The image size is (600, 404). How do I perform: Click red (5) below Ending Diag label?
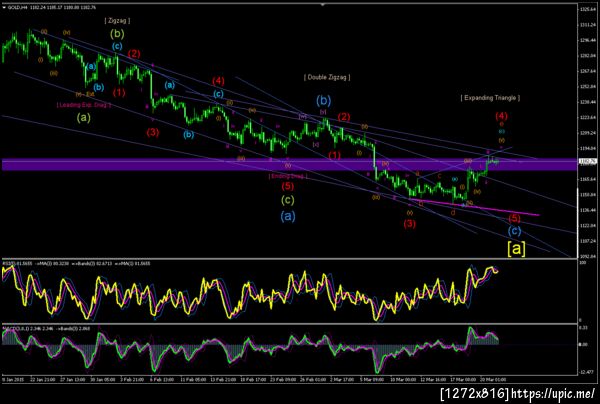288,186
